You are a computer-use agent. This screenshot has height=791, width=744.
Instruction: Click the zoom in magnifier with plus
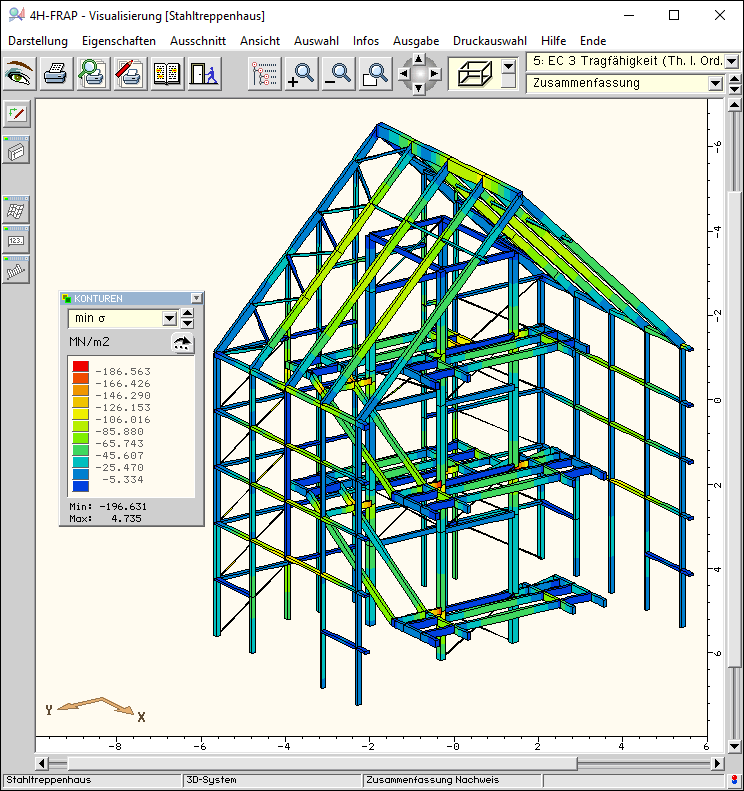300,74
